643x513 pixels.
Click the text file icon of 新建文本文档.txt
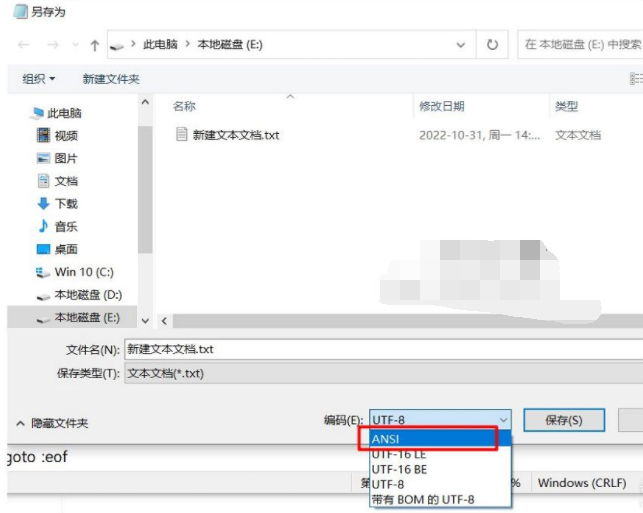click(x=182, y=134)
